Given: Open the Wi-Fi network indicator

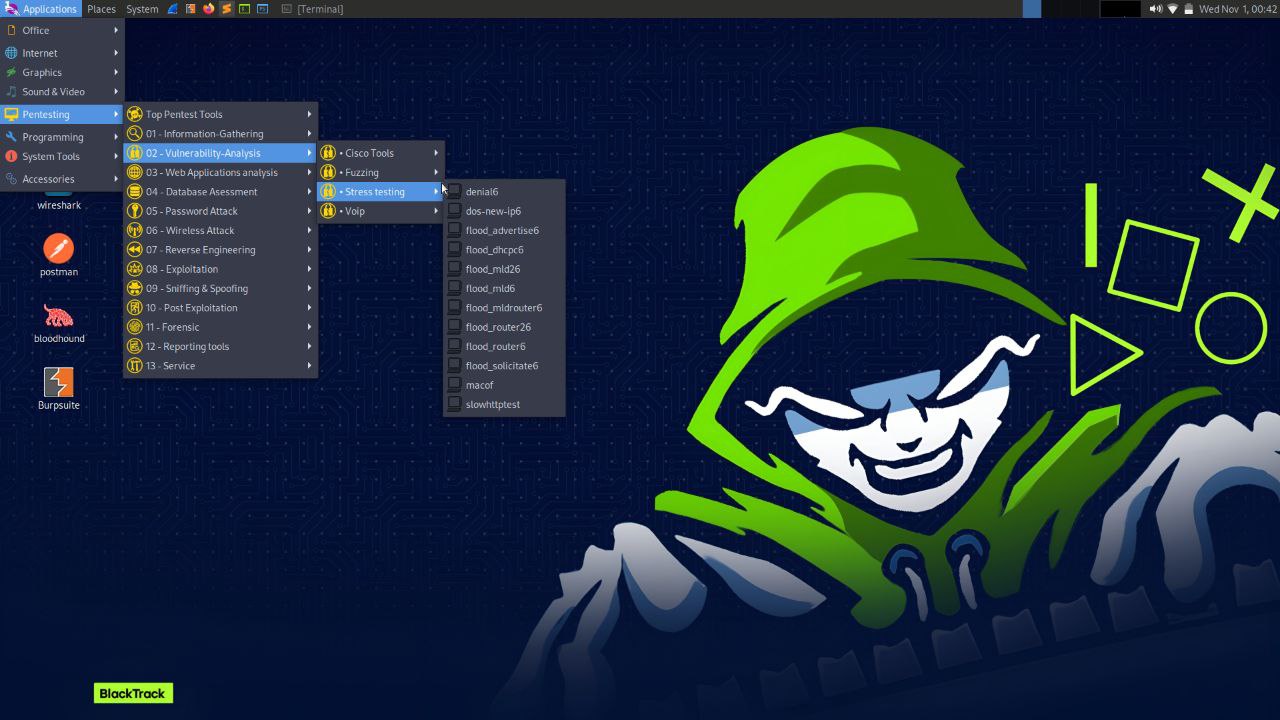Looking at the screenshot, I should [1172, 9].
